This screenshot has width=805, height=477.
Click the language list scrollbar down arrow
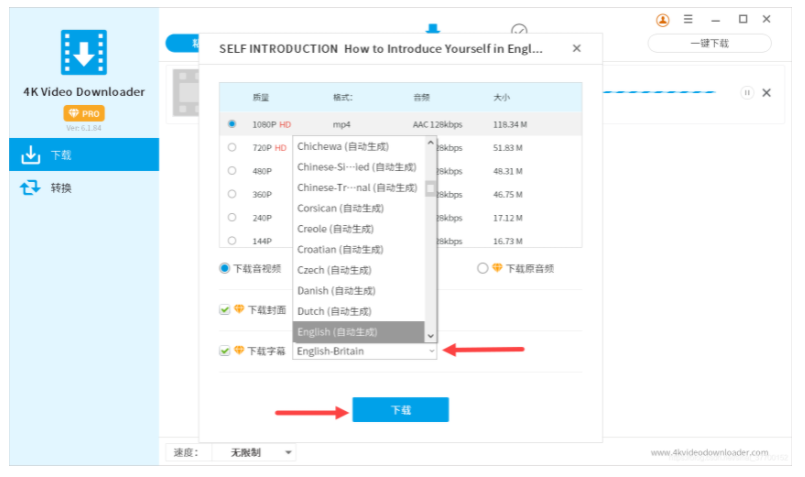click(431, 337)
